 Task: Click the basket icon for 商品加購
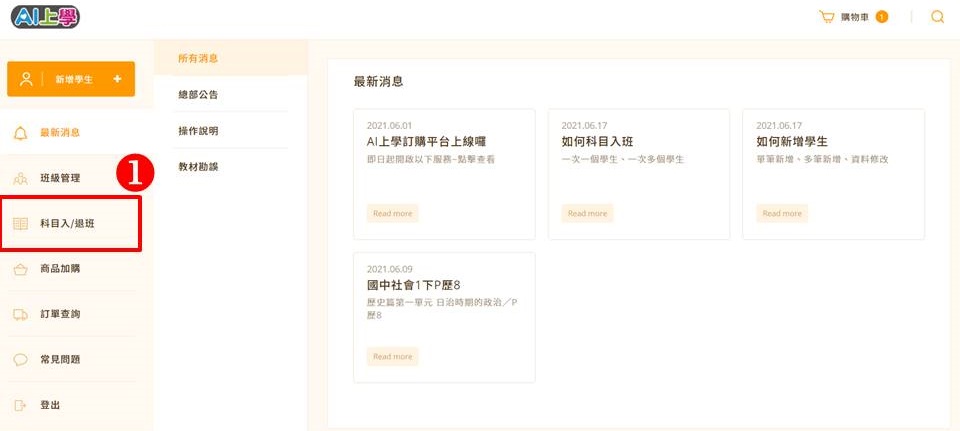20,269
